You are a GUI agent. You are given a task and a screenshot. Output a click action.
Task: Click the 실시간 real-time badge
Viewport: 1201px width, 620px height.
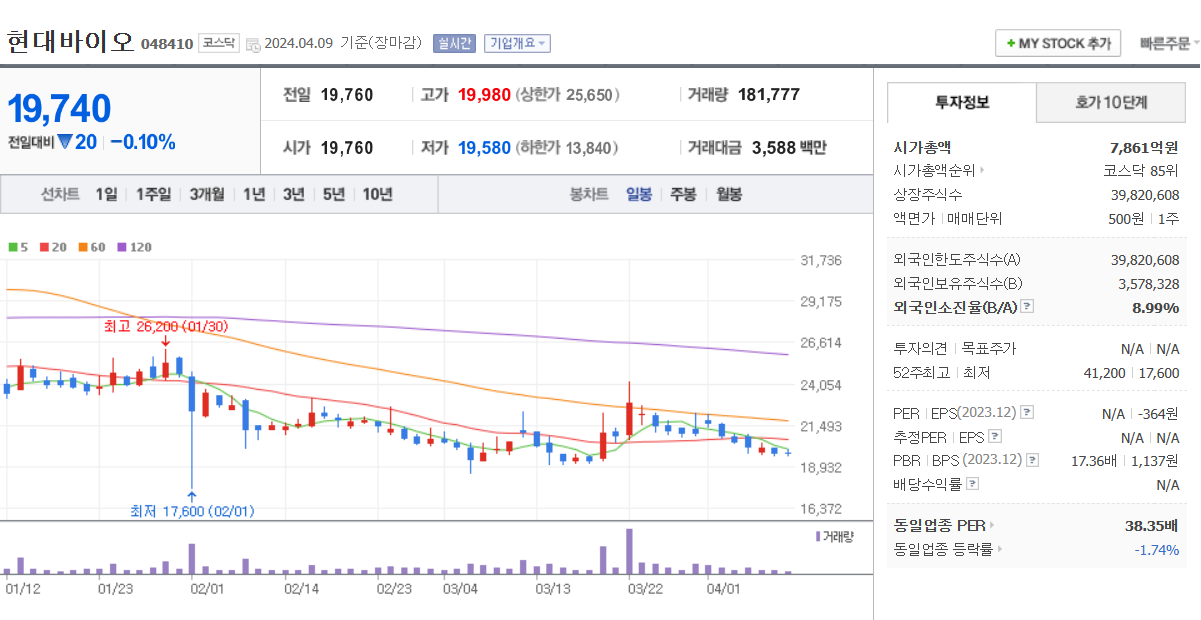[x=454, y=44]
